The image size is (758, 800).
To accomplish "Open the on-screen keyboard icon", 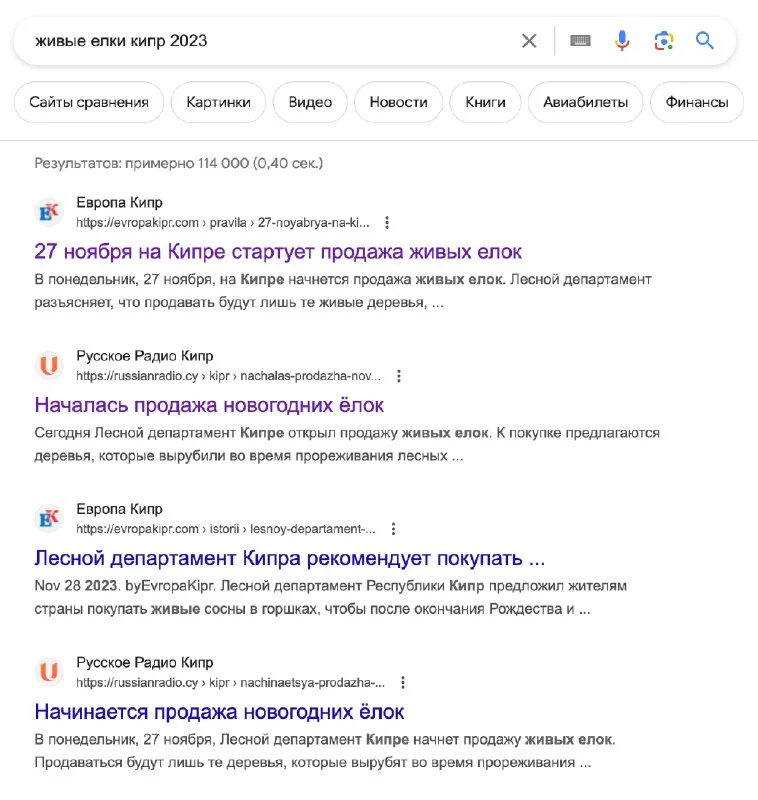I will pyautogui.click(x=580, y=40).
